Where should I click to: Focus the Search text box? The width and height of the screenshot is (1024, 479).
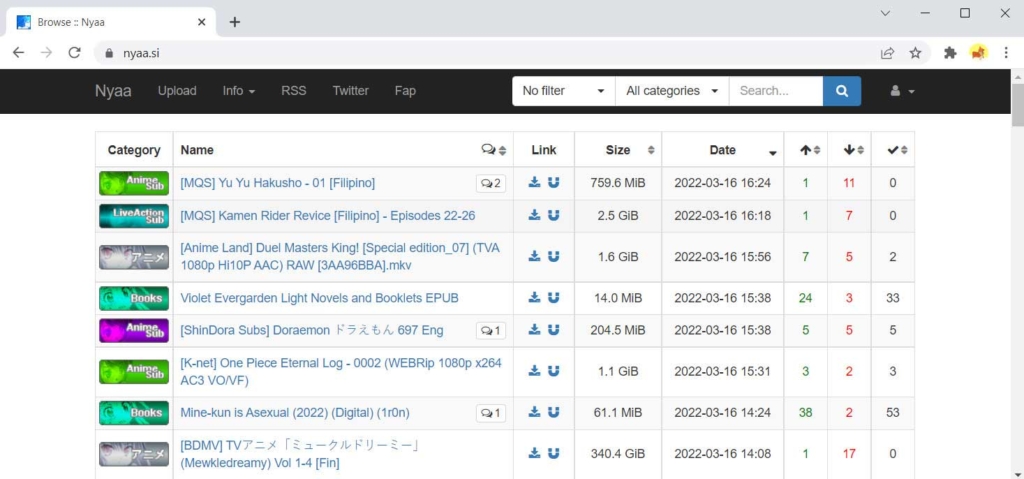(776, 91)
